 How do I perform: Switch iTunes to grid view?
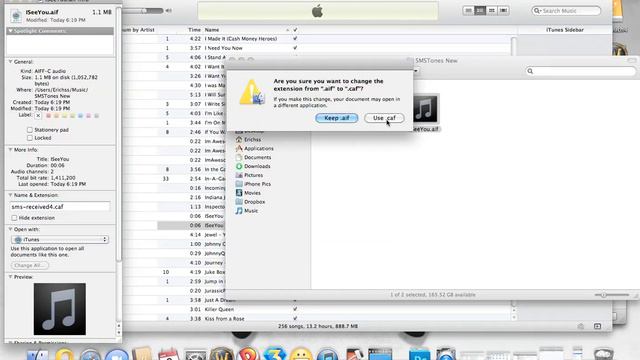(492, 11)
